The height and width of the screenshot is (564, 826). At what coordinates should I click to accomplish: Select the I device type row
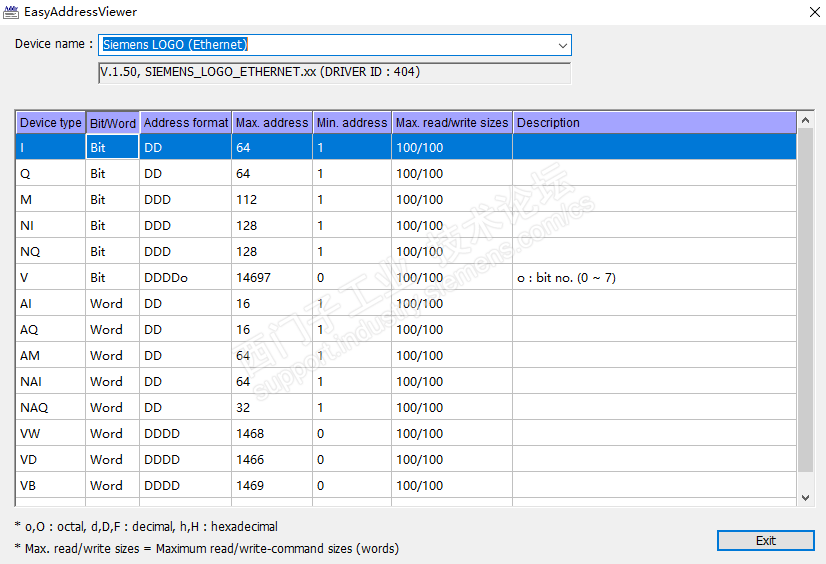pyautogui.click(x=406, y=147)
